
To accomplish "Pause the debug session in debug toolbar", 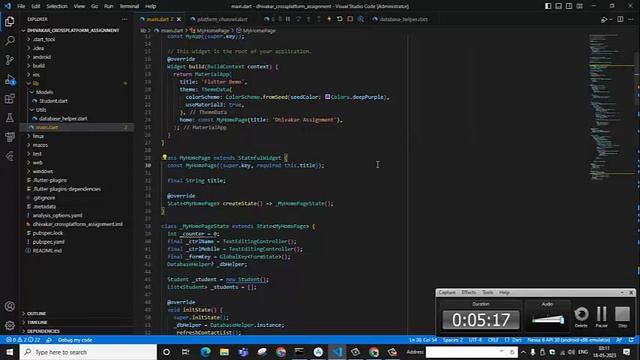I will (288, 19).
